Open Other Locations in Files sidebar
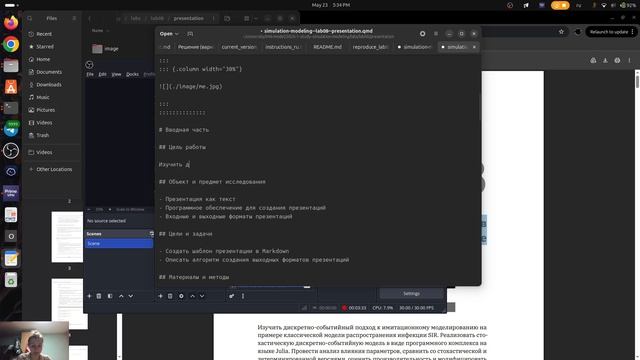 53,169
